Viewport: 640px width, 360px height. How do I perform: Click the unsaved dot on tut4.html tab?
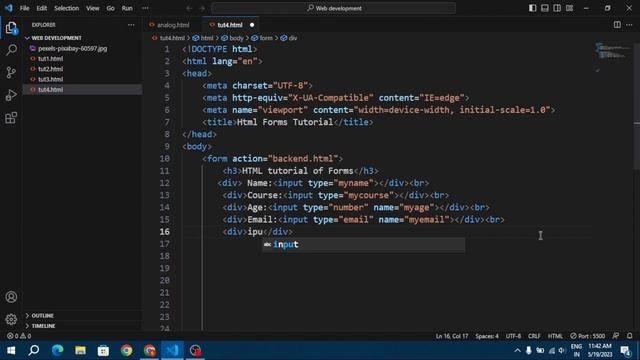tap(252, 25)
